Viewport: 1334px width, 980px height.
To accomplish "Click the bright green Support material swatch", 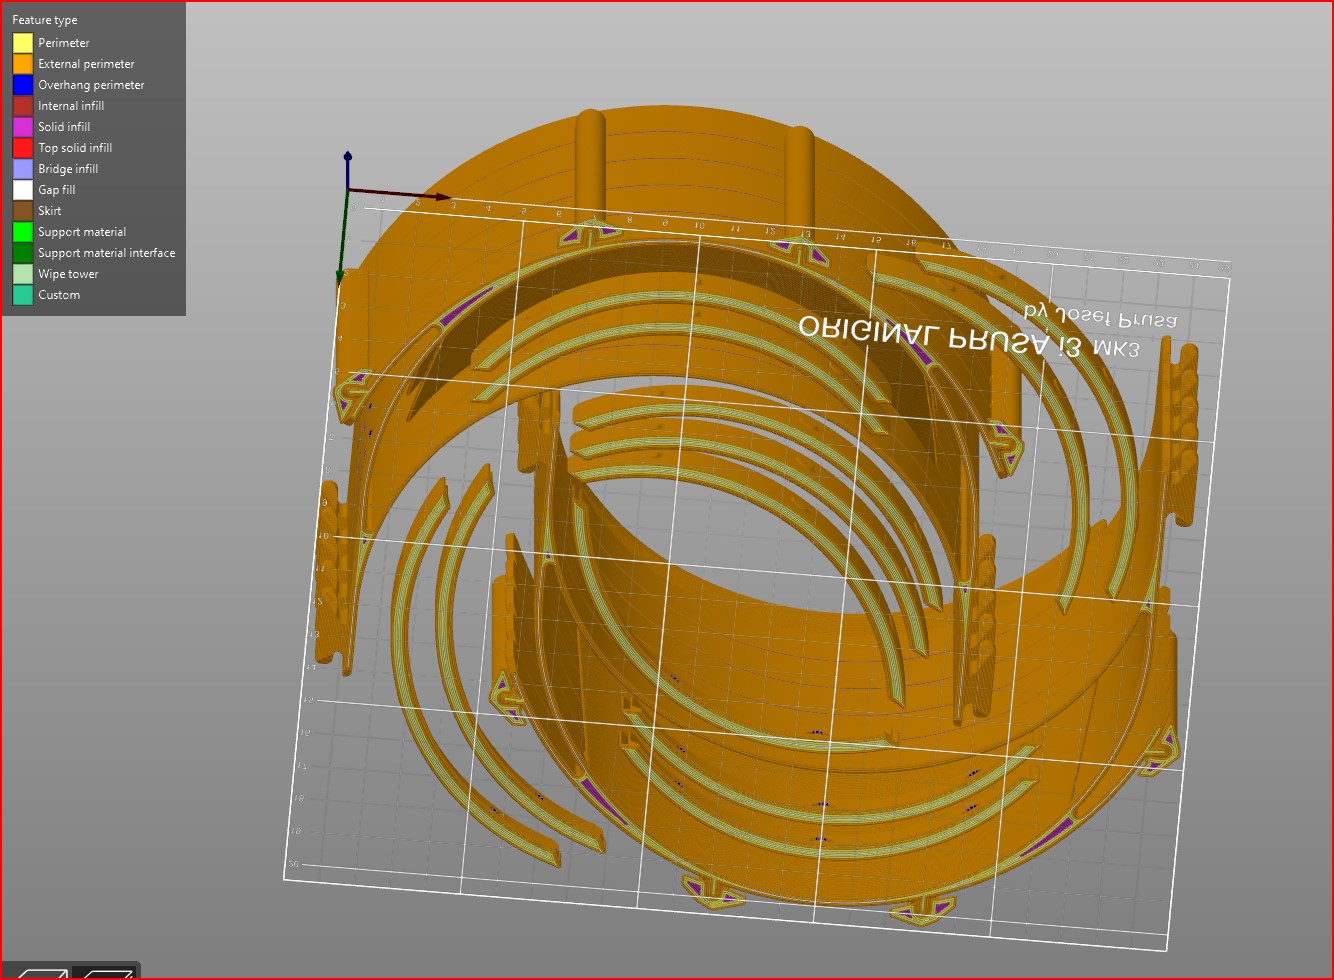I will [x=23, y=232].
